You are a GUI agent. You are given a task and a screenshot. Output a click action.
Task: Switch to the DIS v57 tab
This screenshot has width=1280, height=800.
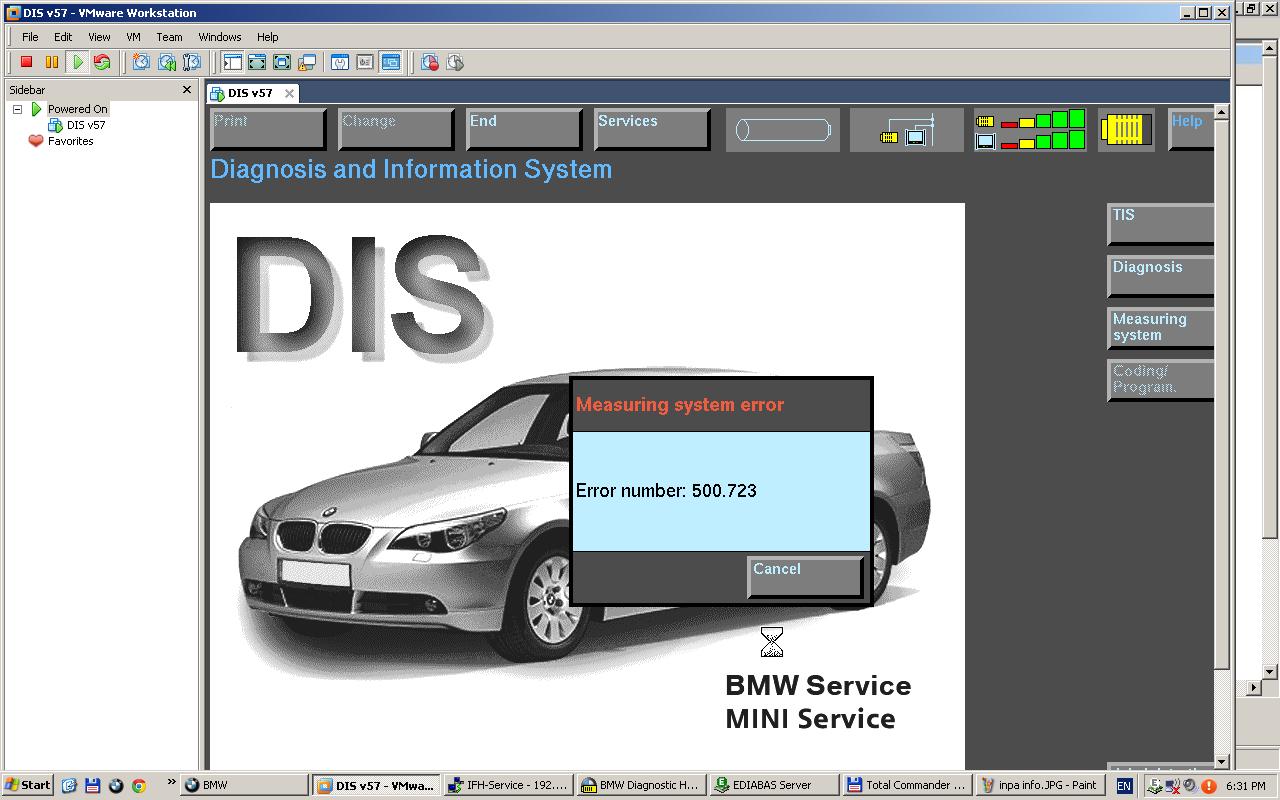[250, 93]
